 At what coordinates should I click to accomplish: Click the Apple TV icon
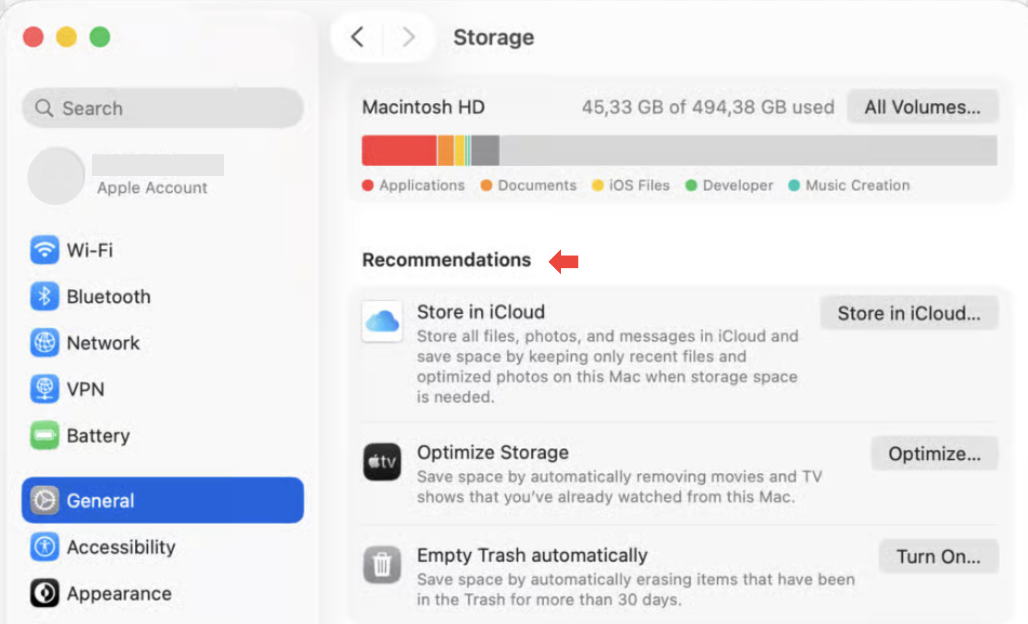click(x=382, y=461)
